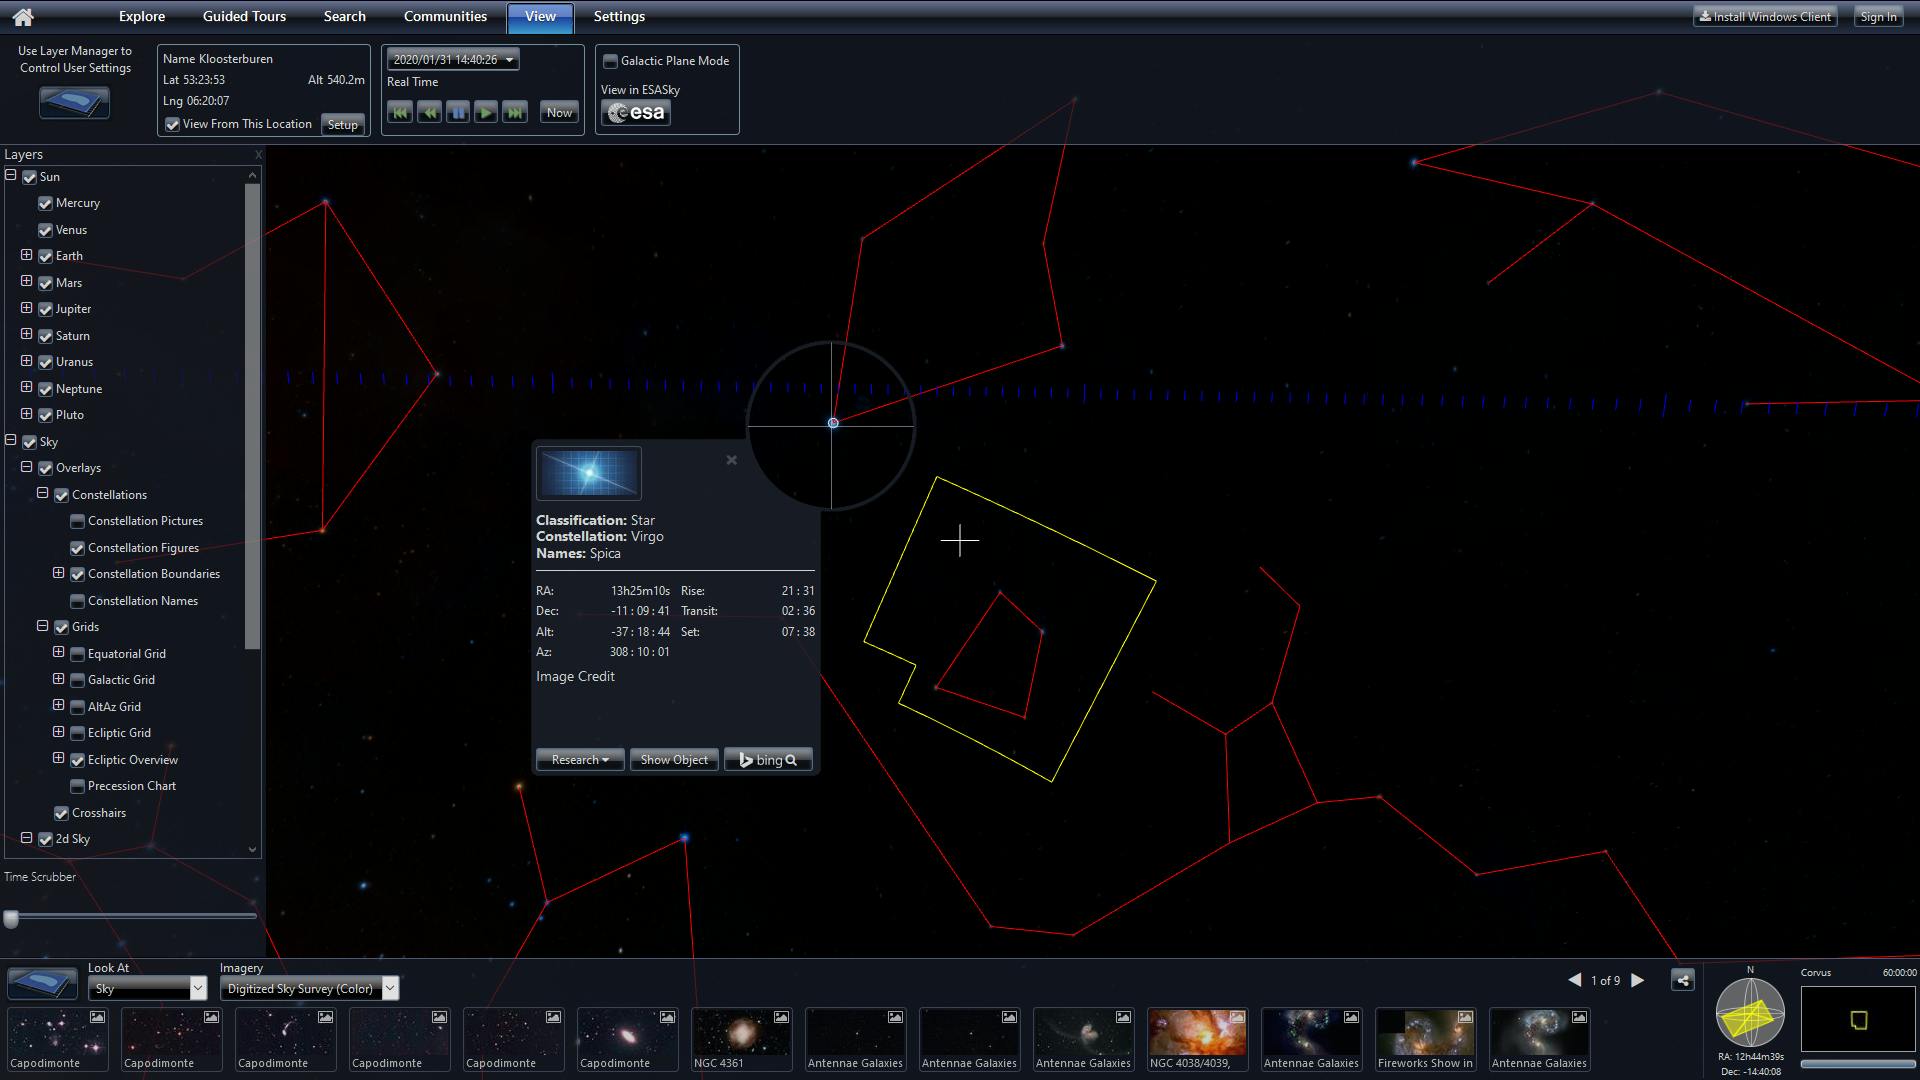
Task: Play time forward using the green play icon
Action: pos(486,112)
